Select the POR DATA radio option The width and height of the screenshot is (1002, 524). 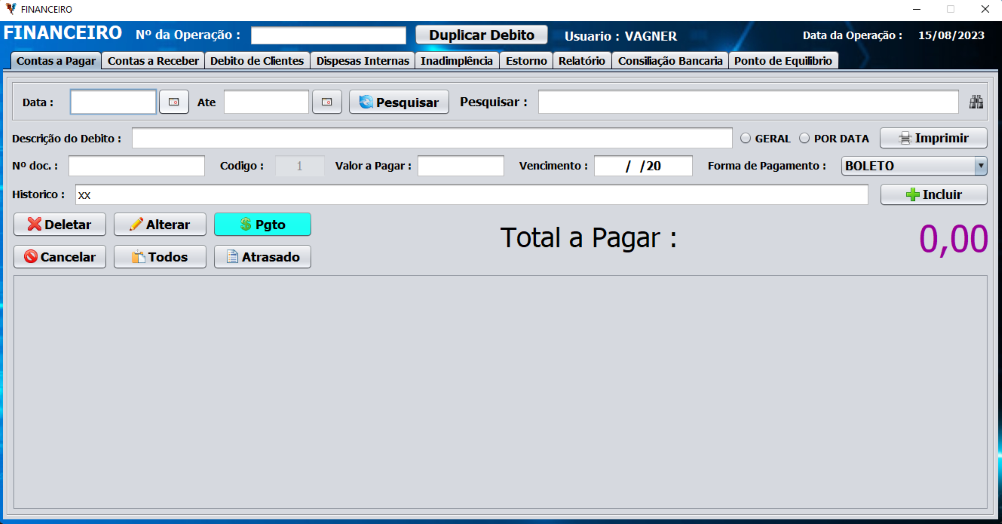(804, 139)
